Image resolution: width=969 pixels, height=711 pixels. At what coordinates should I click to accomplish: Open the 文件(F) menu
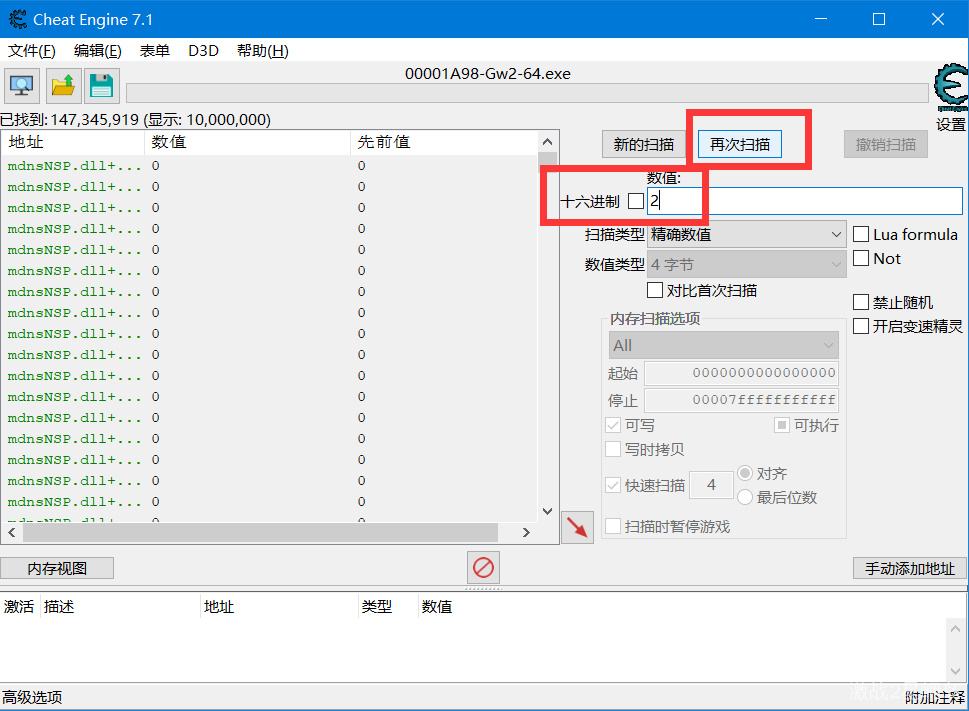tap(32, 51)
